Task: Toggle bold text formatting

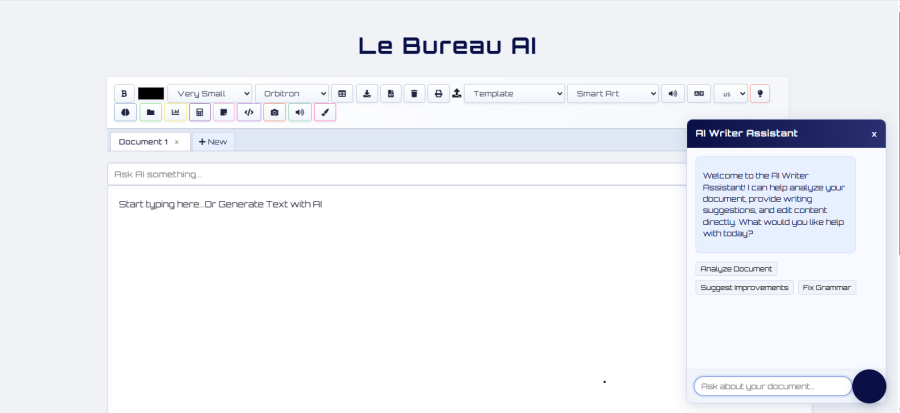Action: click(124, 93)
